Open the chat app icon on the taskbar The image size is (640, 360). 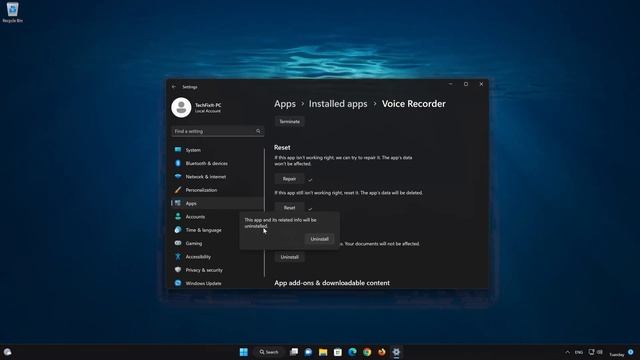[308, 352]
